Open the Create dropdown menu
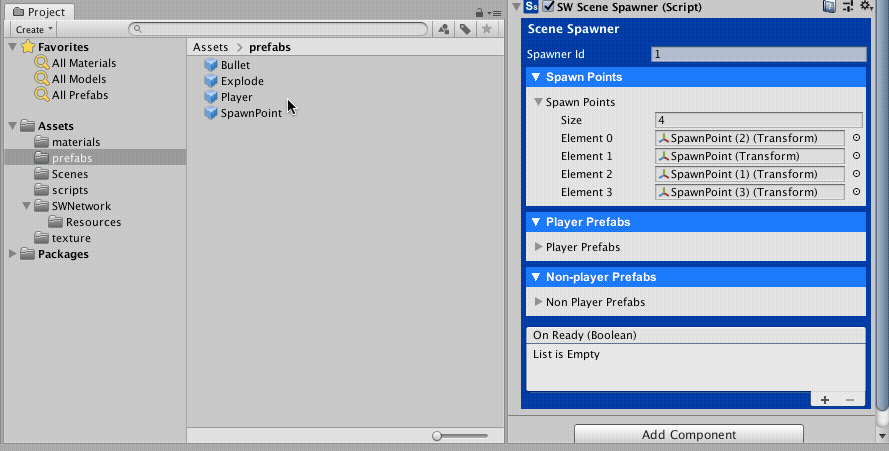The width and height of the screenshot is (889, 451). pyautogui.click(x=34, y=30)
